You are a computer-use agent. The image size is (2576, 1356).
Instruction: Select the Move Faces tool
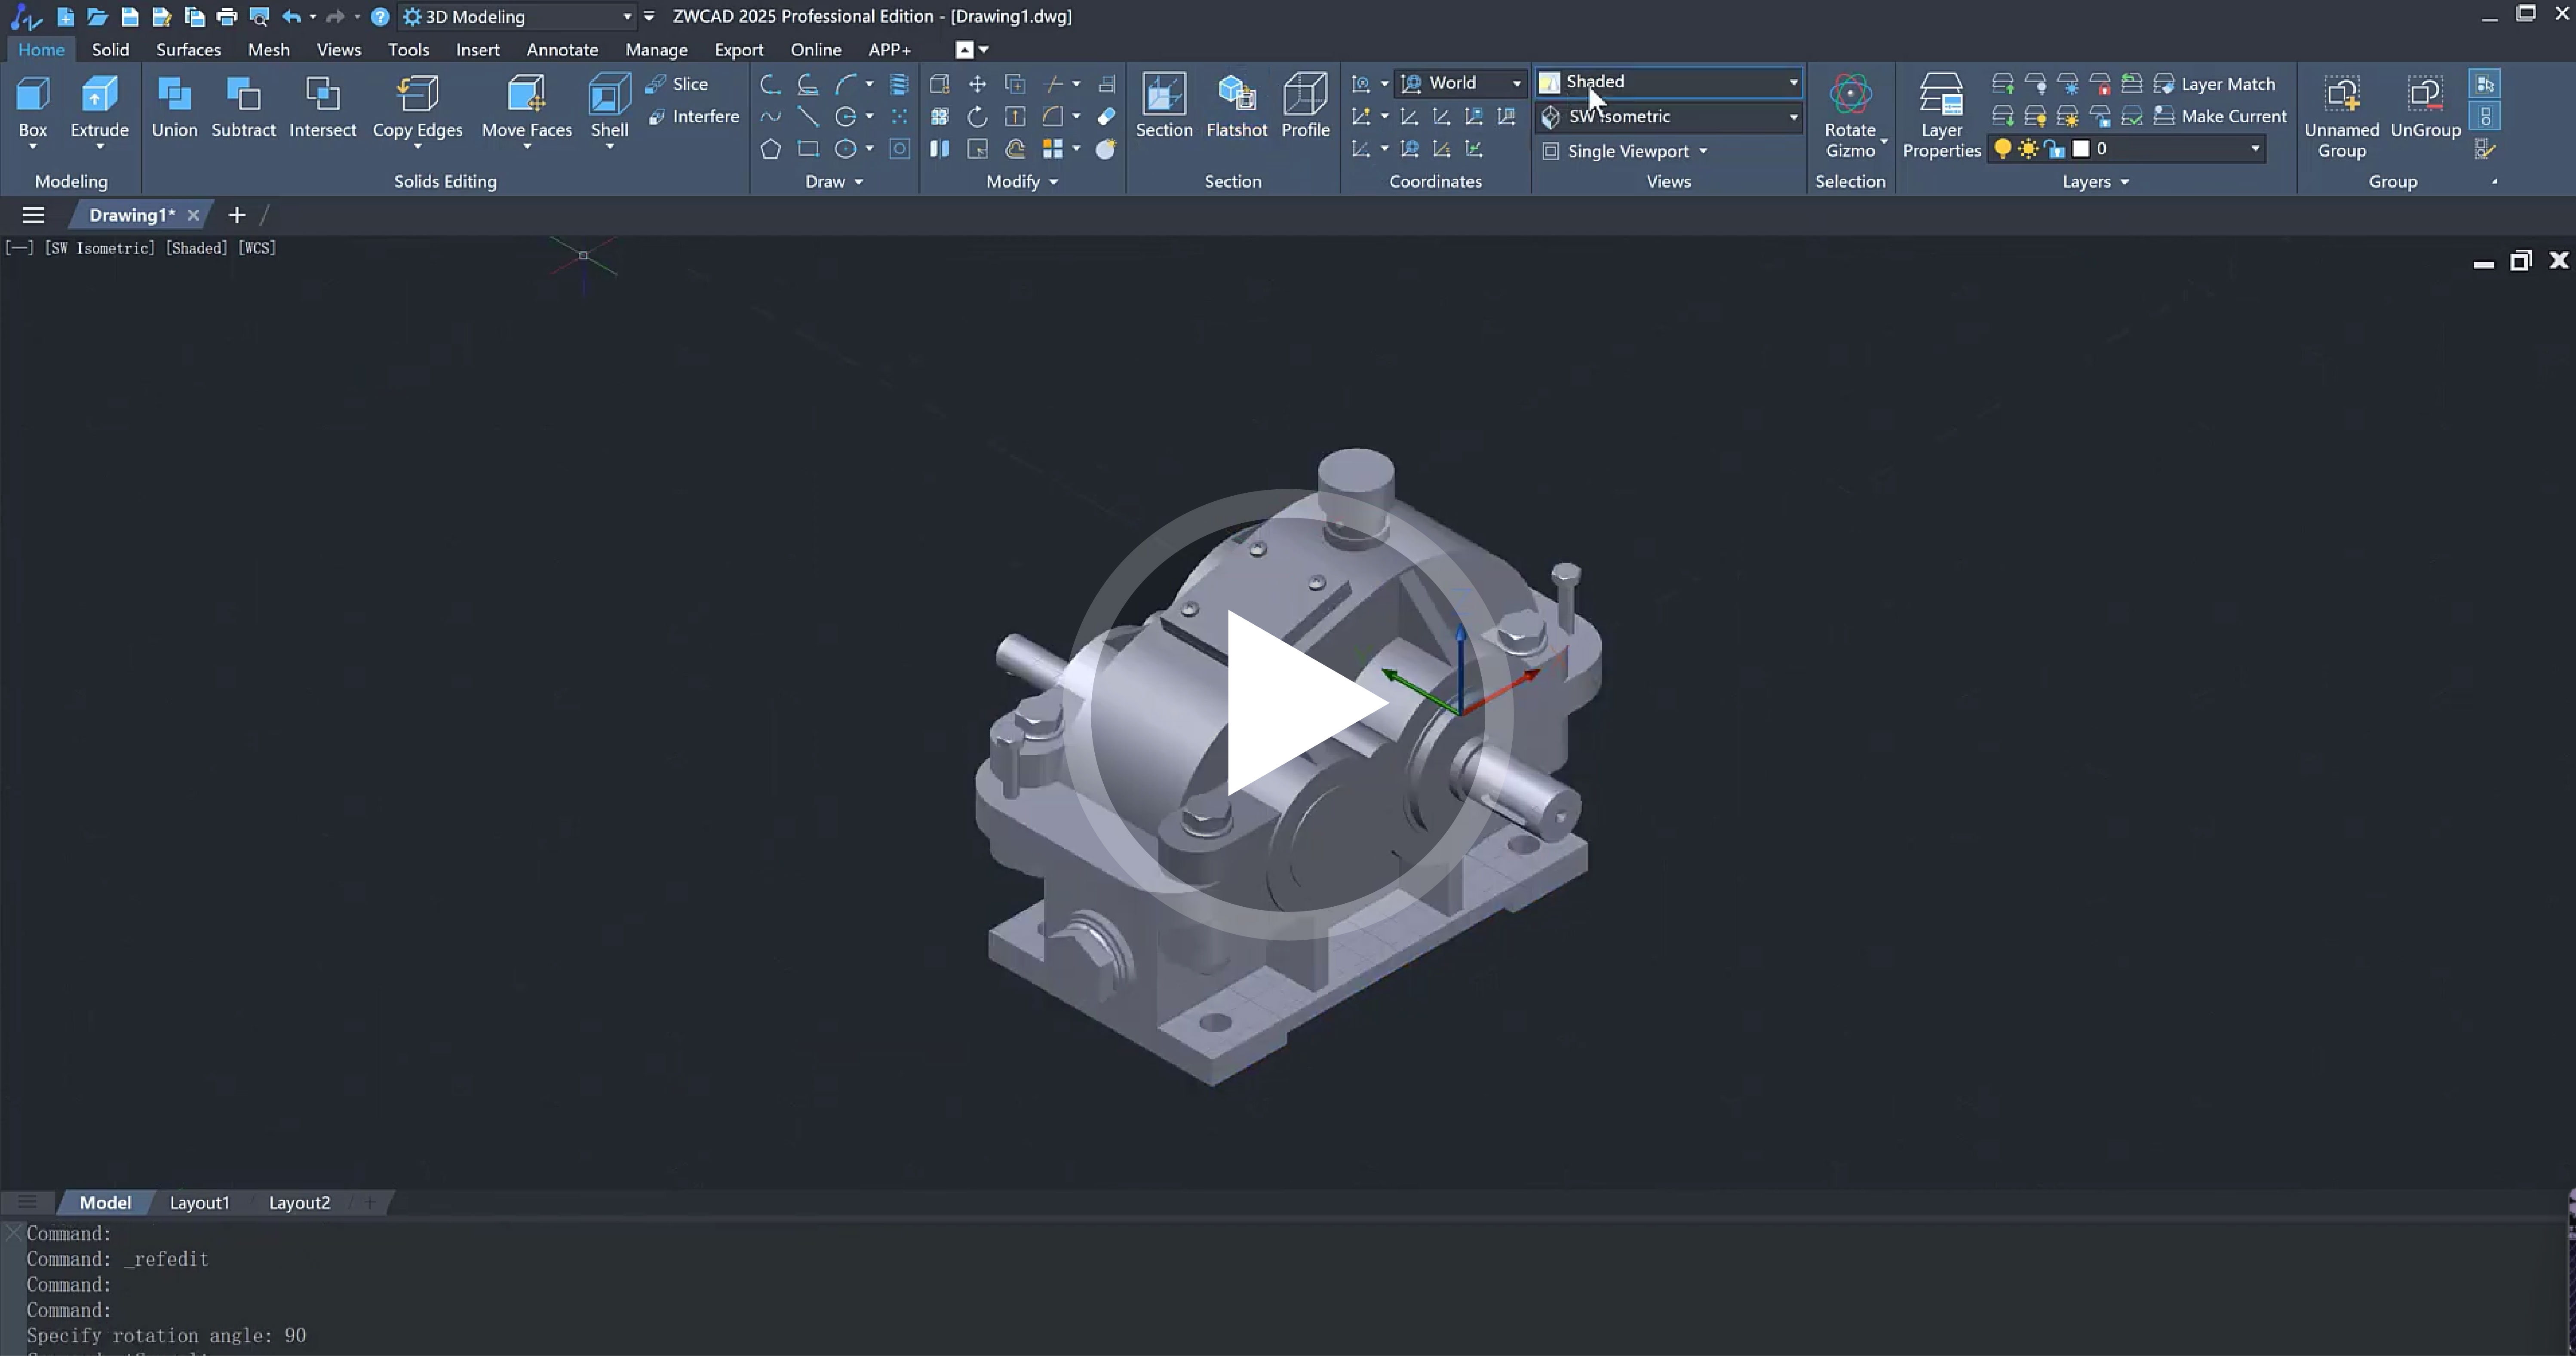[x=527, y=107]
